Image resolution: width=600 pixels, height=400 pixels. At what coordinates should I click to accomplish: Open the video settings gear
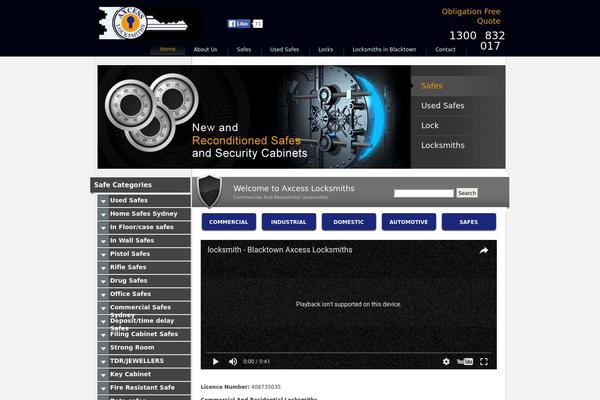coord(446,361)
